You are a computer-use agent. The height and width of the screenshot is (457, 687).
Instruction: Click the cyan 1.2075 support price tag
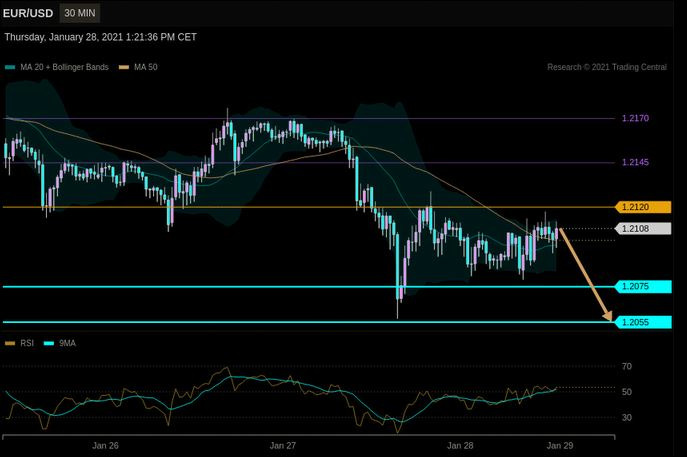(643, 287)
